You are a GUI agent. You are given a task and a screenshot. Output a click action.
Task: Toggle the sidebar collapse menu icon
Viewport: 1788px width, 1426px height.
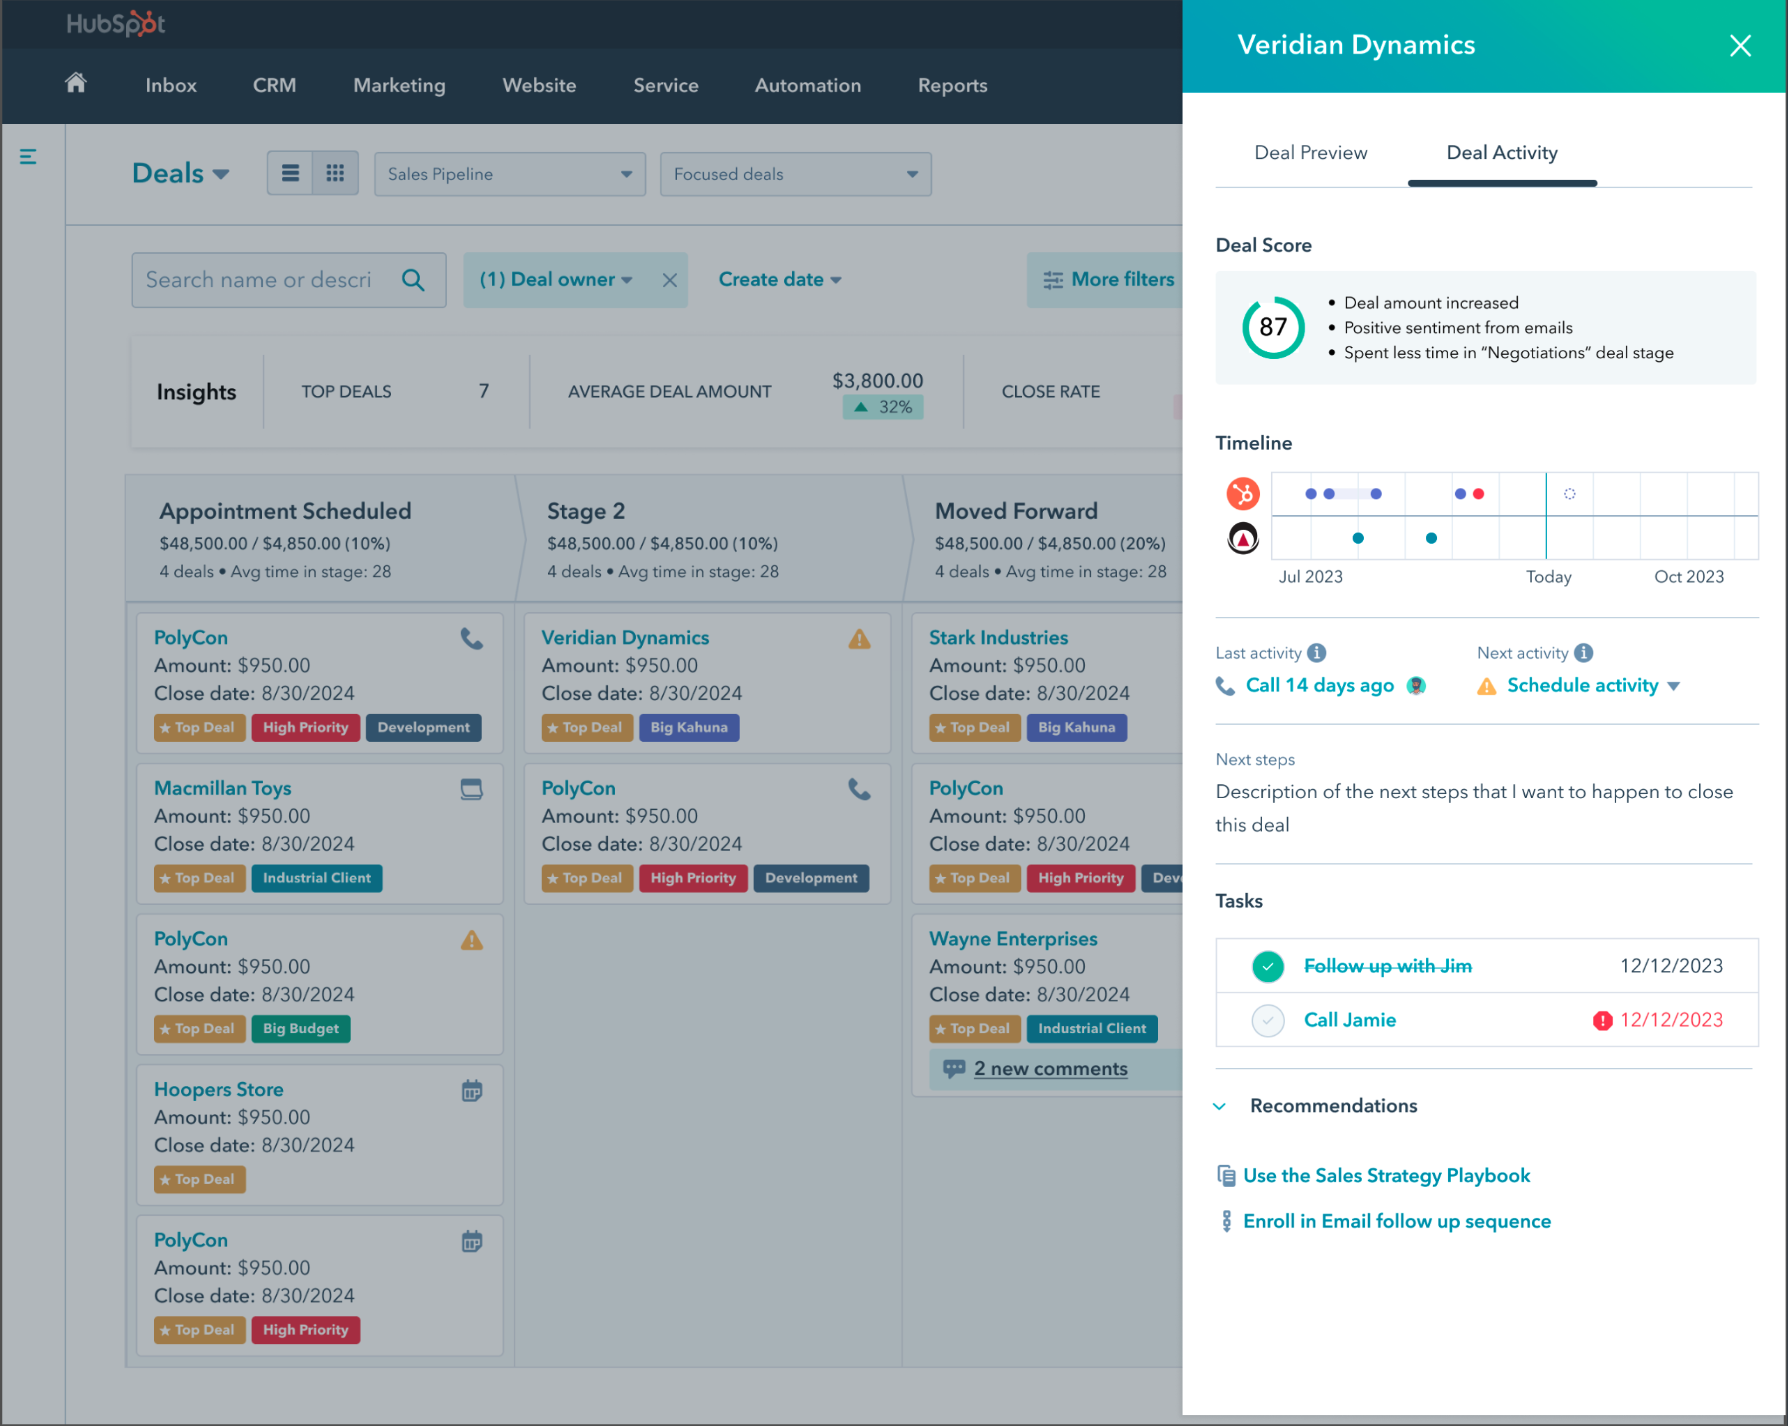click(28, 156)
